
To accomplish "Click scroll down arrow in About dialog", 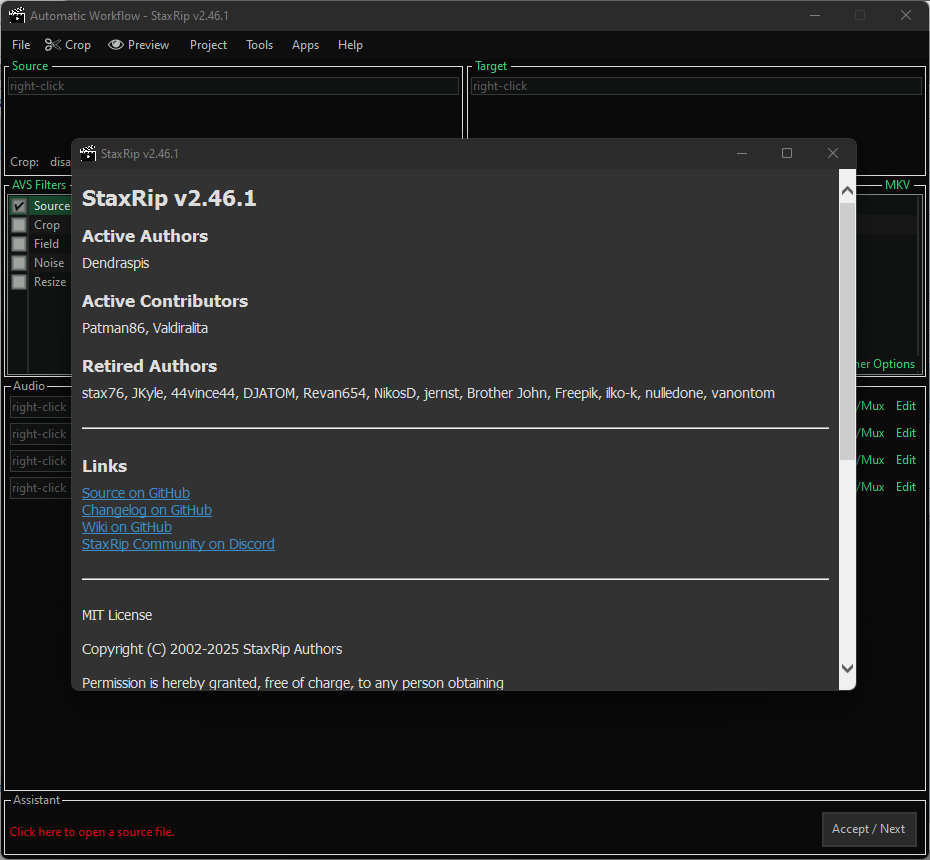I will (848, 668).
